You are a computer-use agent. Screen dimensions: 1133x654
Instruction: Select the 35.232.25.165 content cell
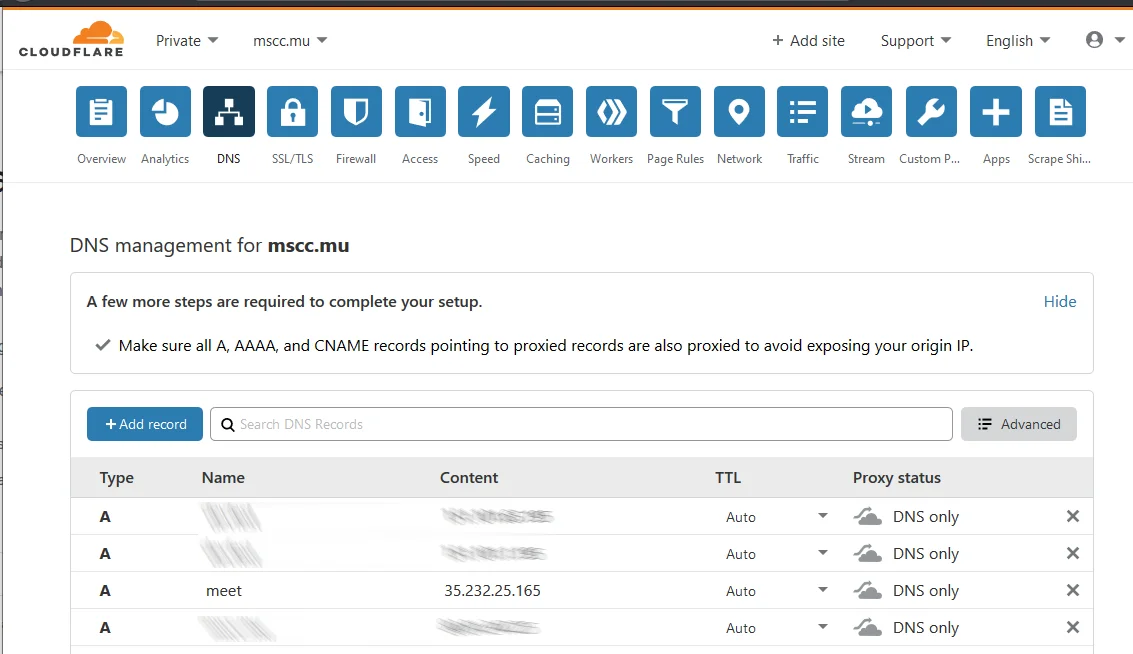coord(492,590)
